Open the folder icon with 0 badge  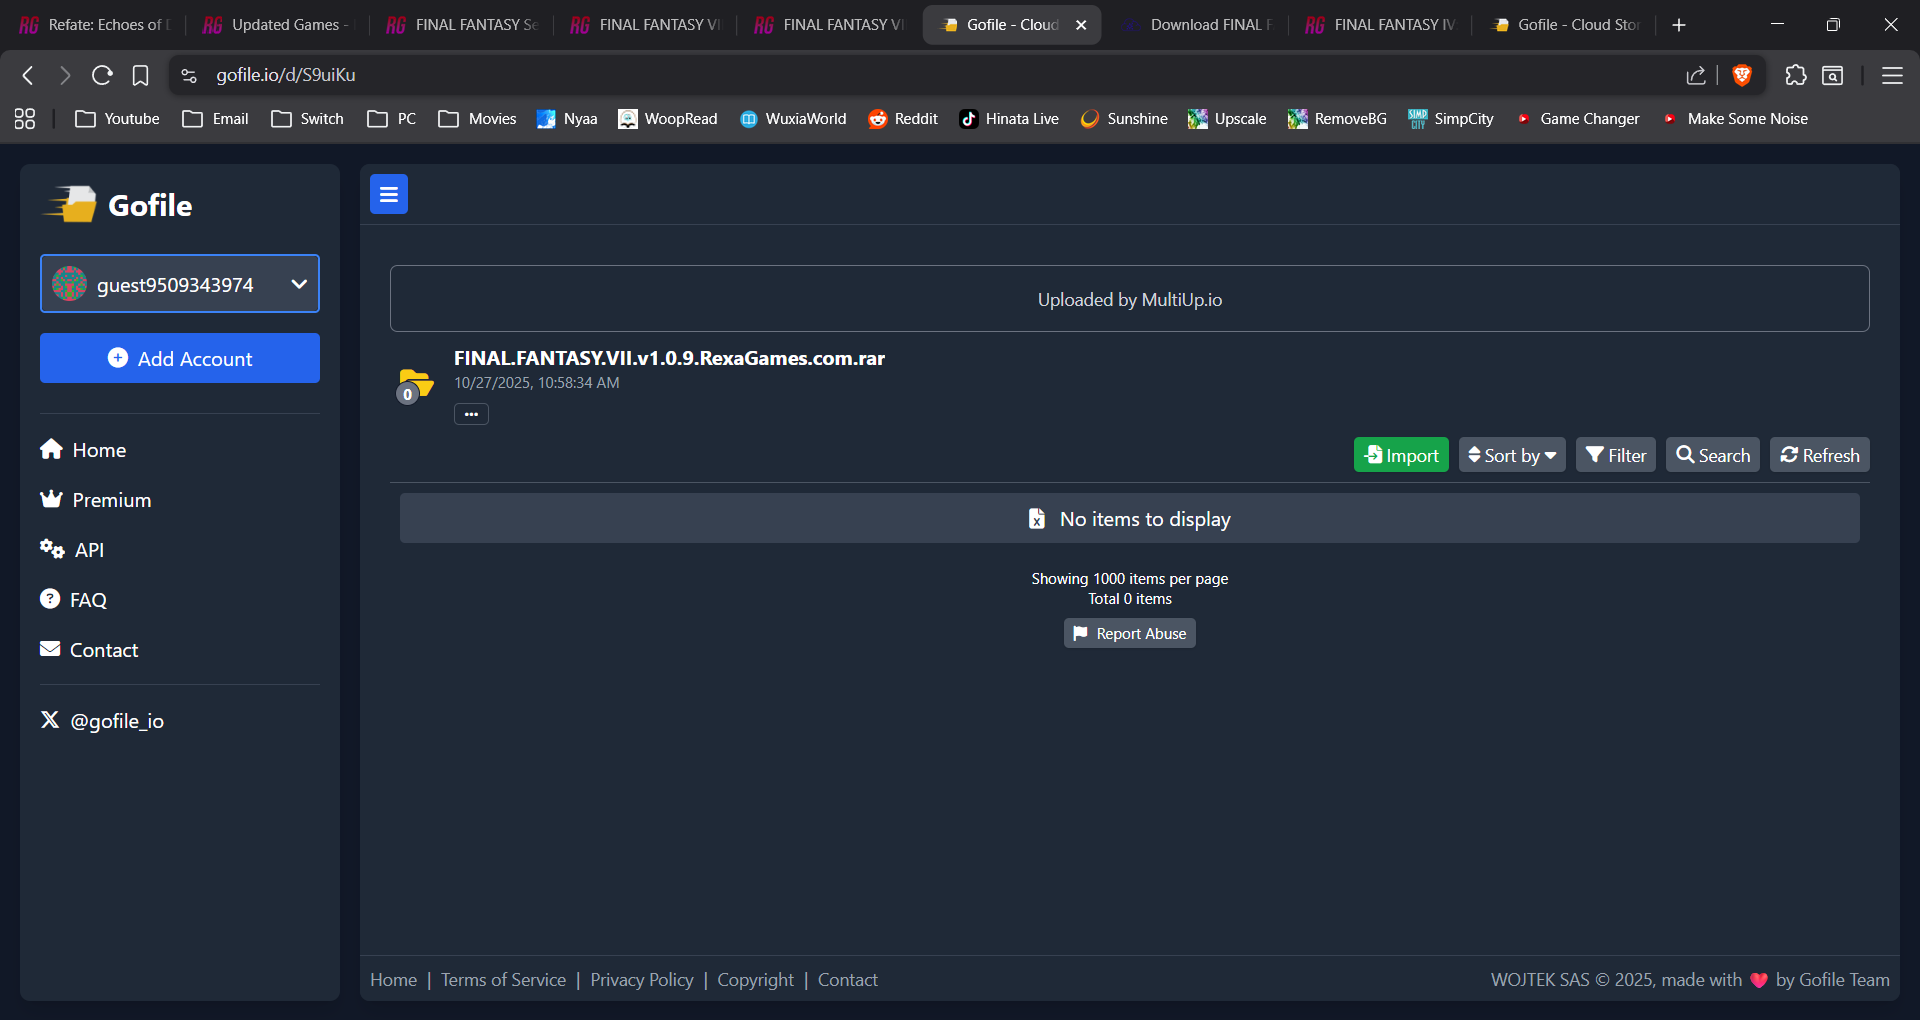tap(414, 385)
